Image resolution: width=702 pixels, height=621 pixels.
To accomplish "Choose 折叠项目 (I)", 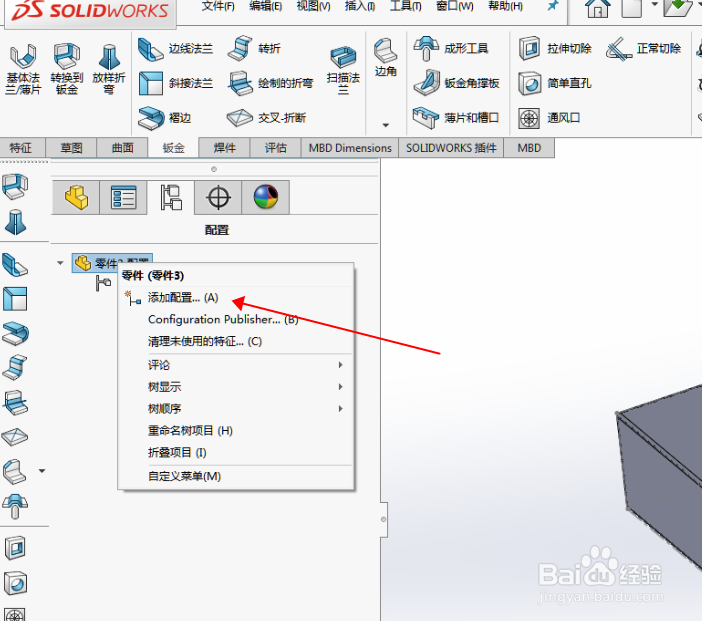I will click(236, 453).
